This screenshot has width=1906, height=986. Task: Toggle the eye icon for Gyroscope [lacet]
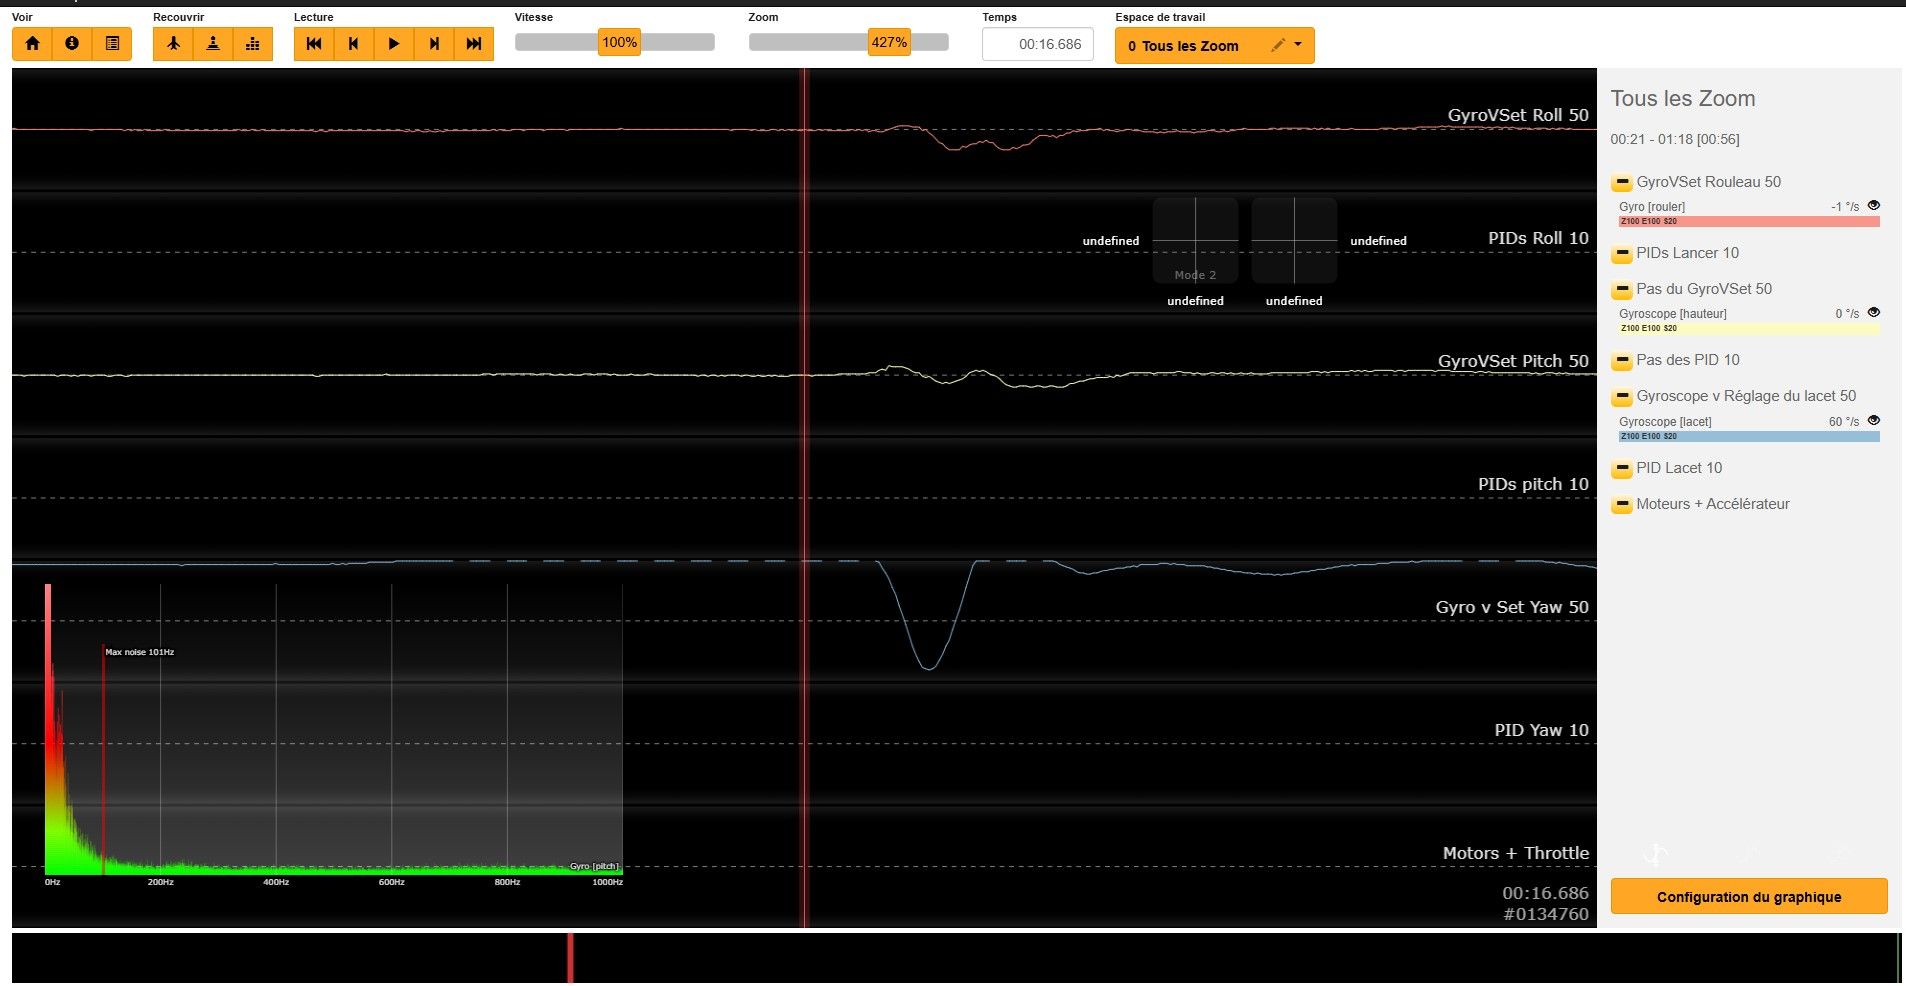tap(1874, 420)
